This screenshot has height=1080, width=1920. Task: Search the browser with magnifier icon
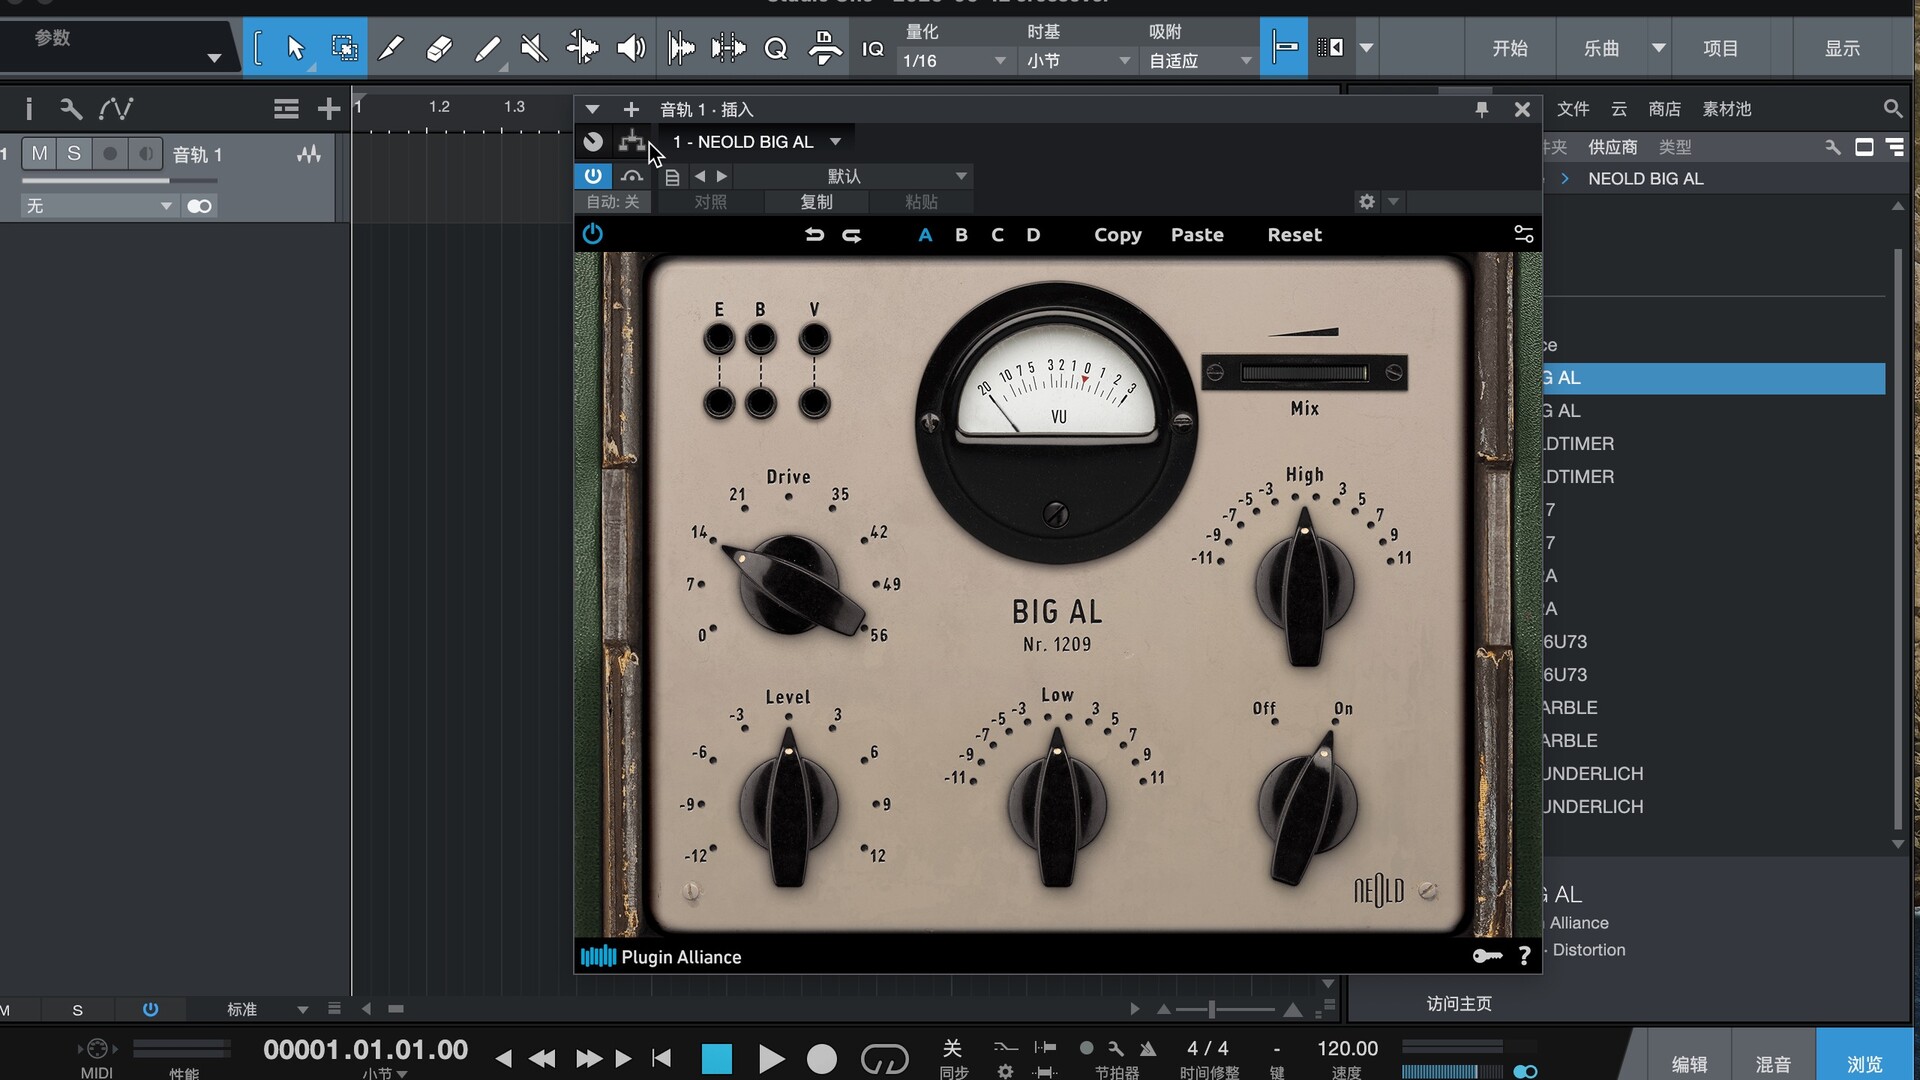click(1892, 108)
